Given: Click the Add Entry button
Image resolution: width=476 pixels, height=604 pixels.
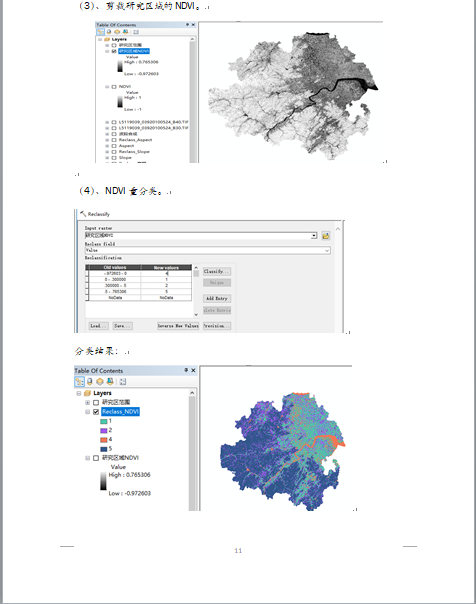Looking at the screenshot, I should (x=217, y=299).
